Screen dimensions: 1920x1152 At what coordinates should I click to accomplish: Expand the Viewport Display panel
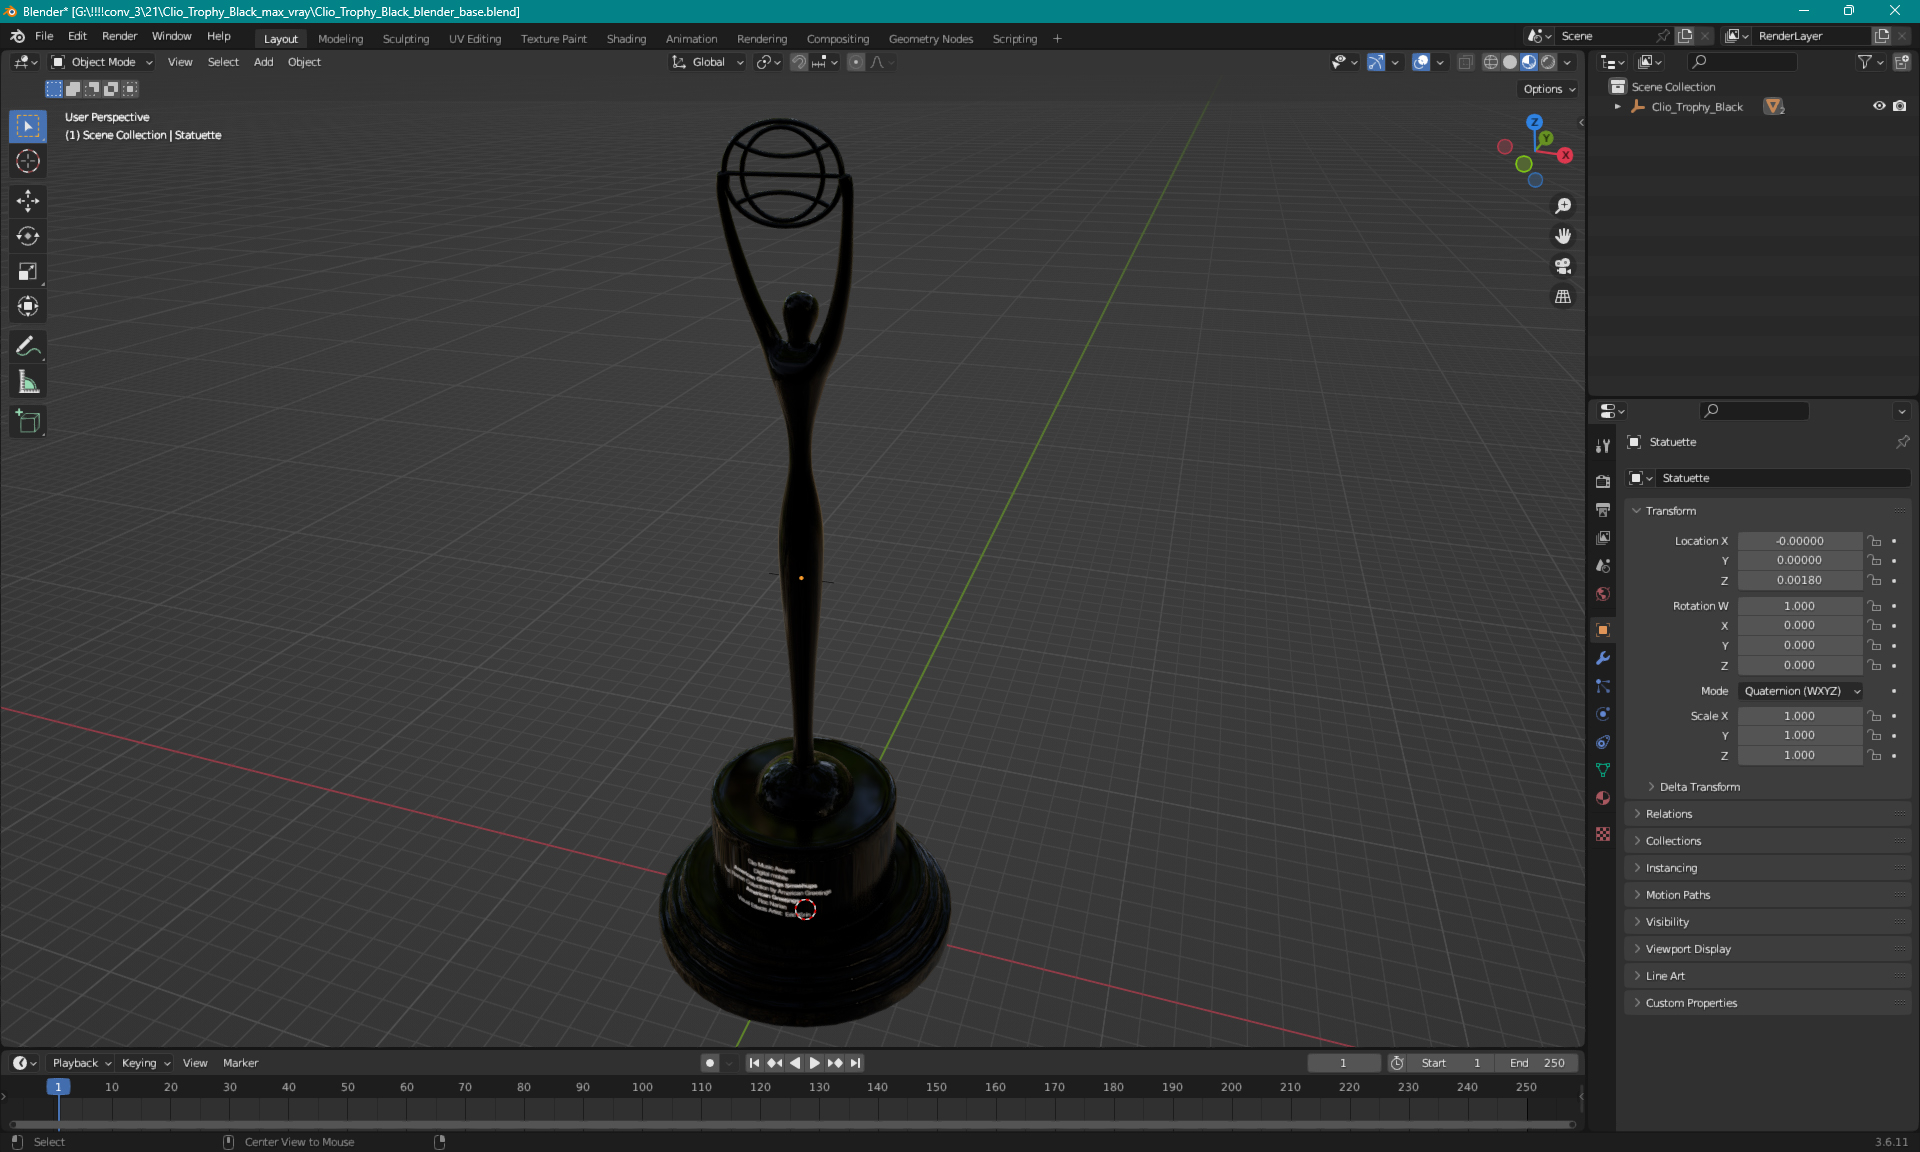coord(1687,949)
